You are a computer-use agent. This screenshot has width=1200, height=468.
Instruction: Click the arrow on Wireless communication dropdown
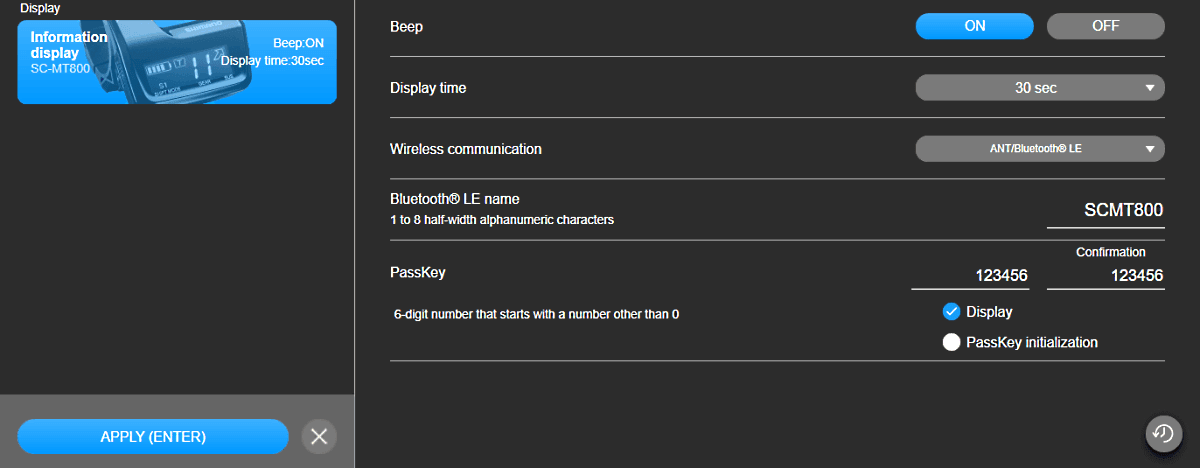click(x=1150, y=150)
